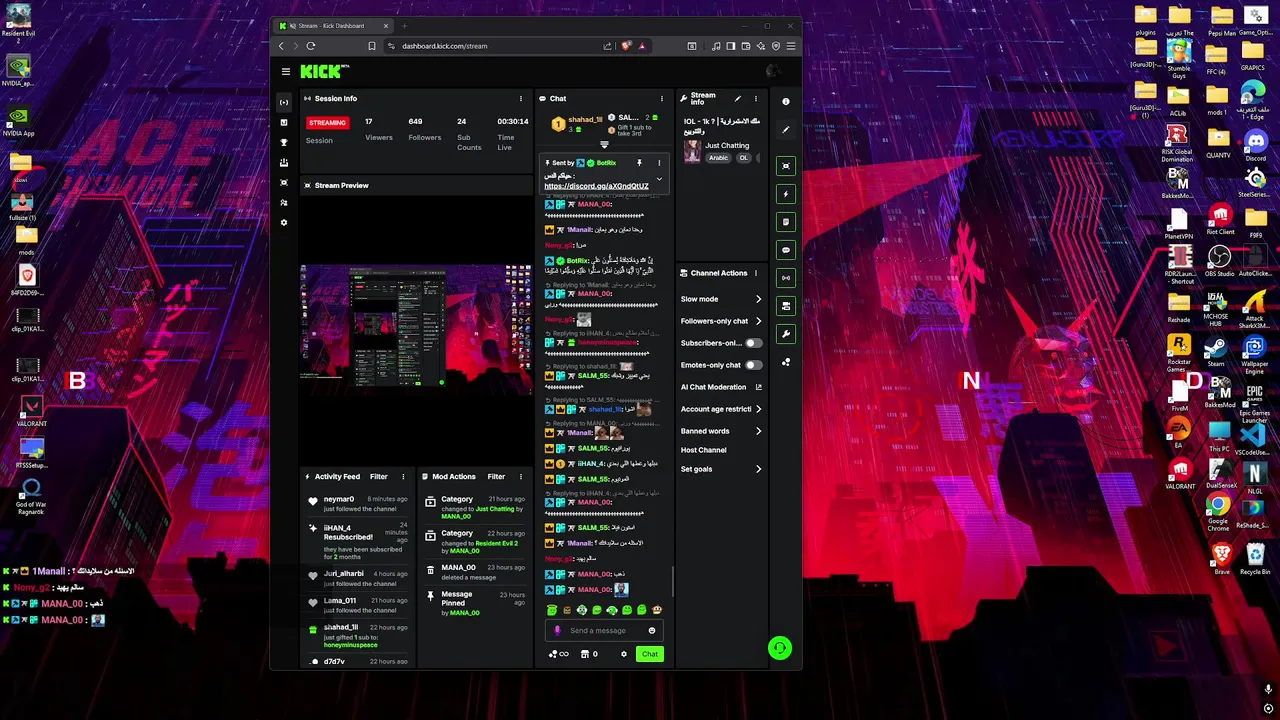This screenshot has width=1280, height=720.
Task: Open the Brave browser main menu
Action: (x=791, y=46)
